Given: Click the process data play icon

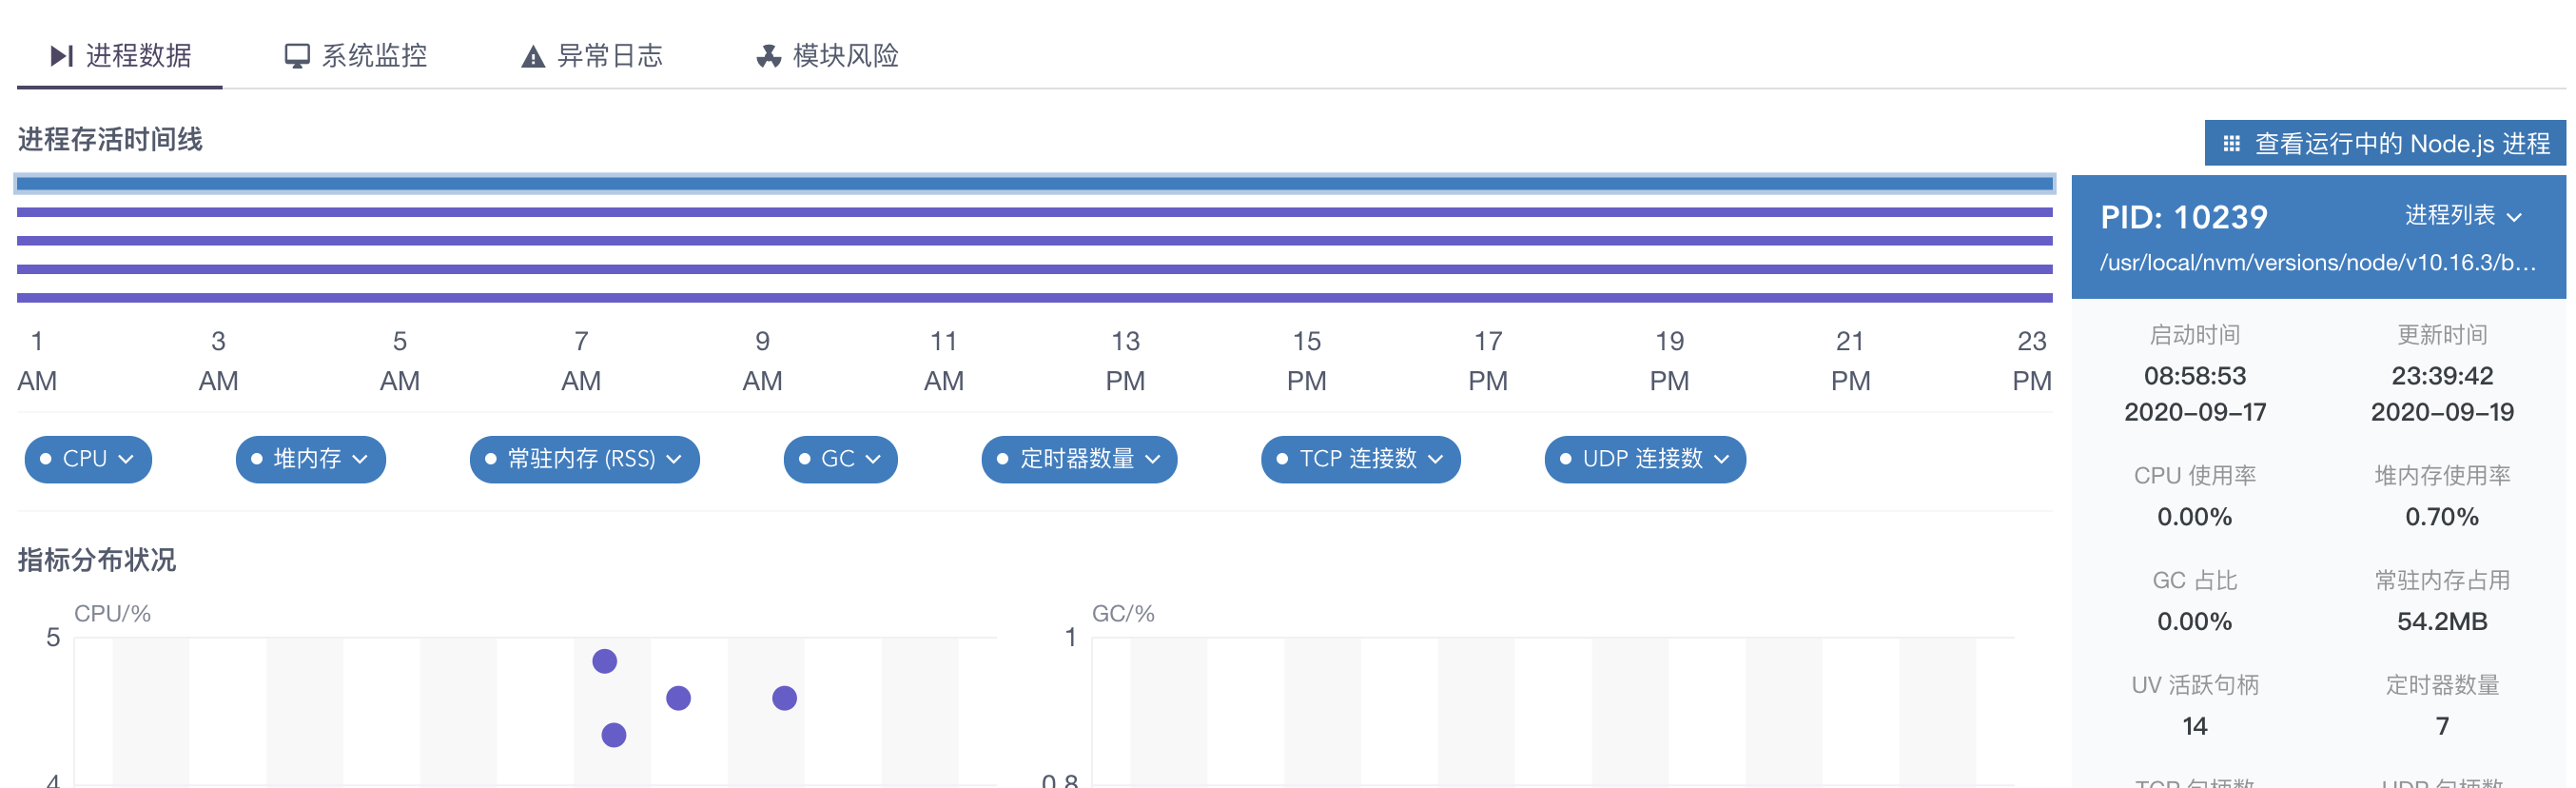Looking at the screenshot, I should pos(62,56).
